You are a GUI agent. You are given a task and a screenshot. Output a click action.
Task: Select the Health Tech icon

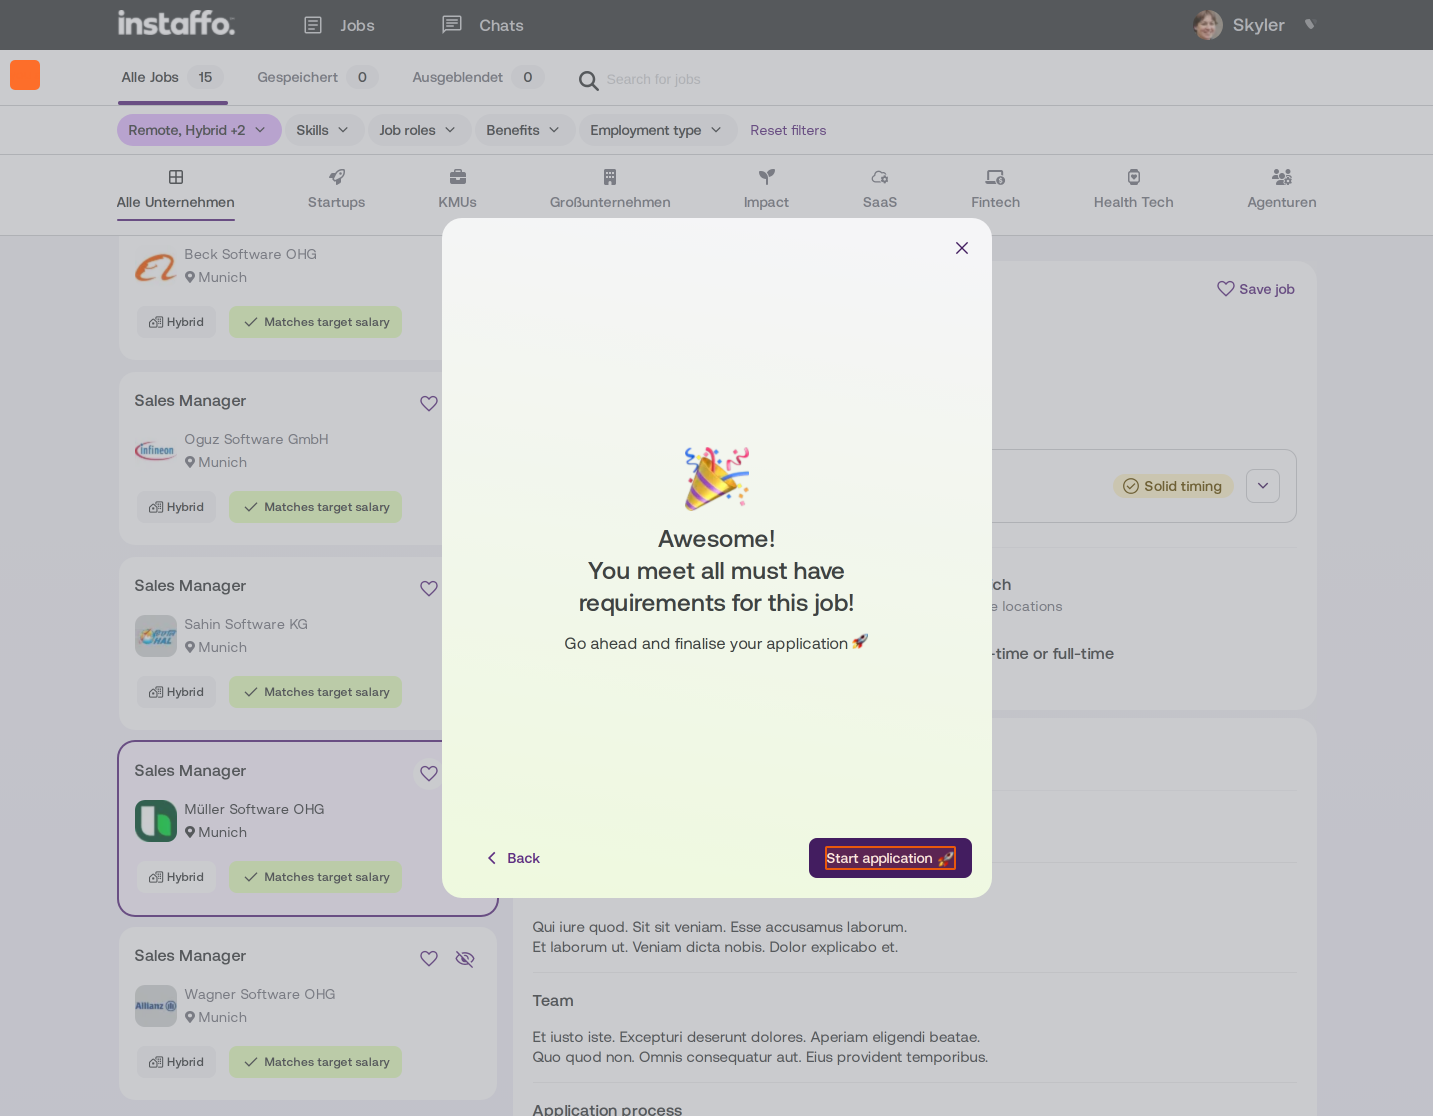(1134, 177)
